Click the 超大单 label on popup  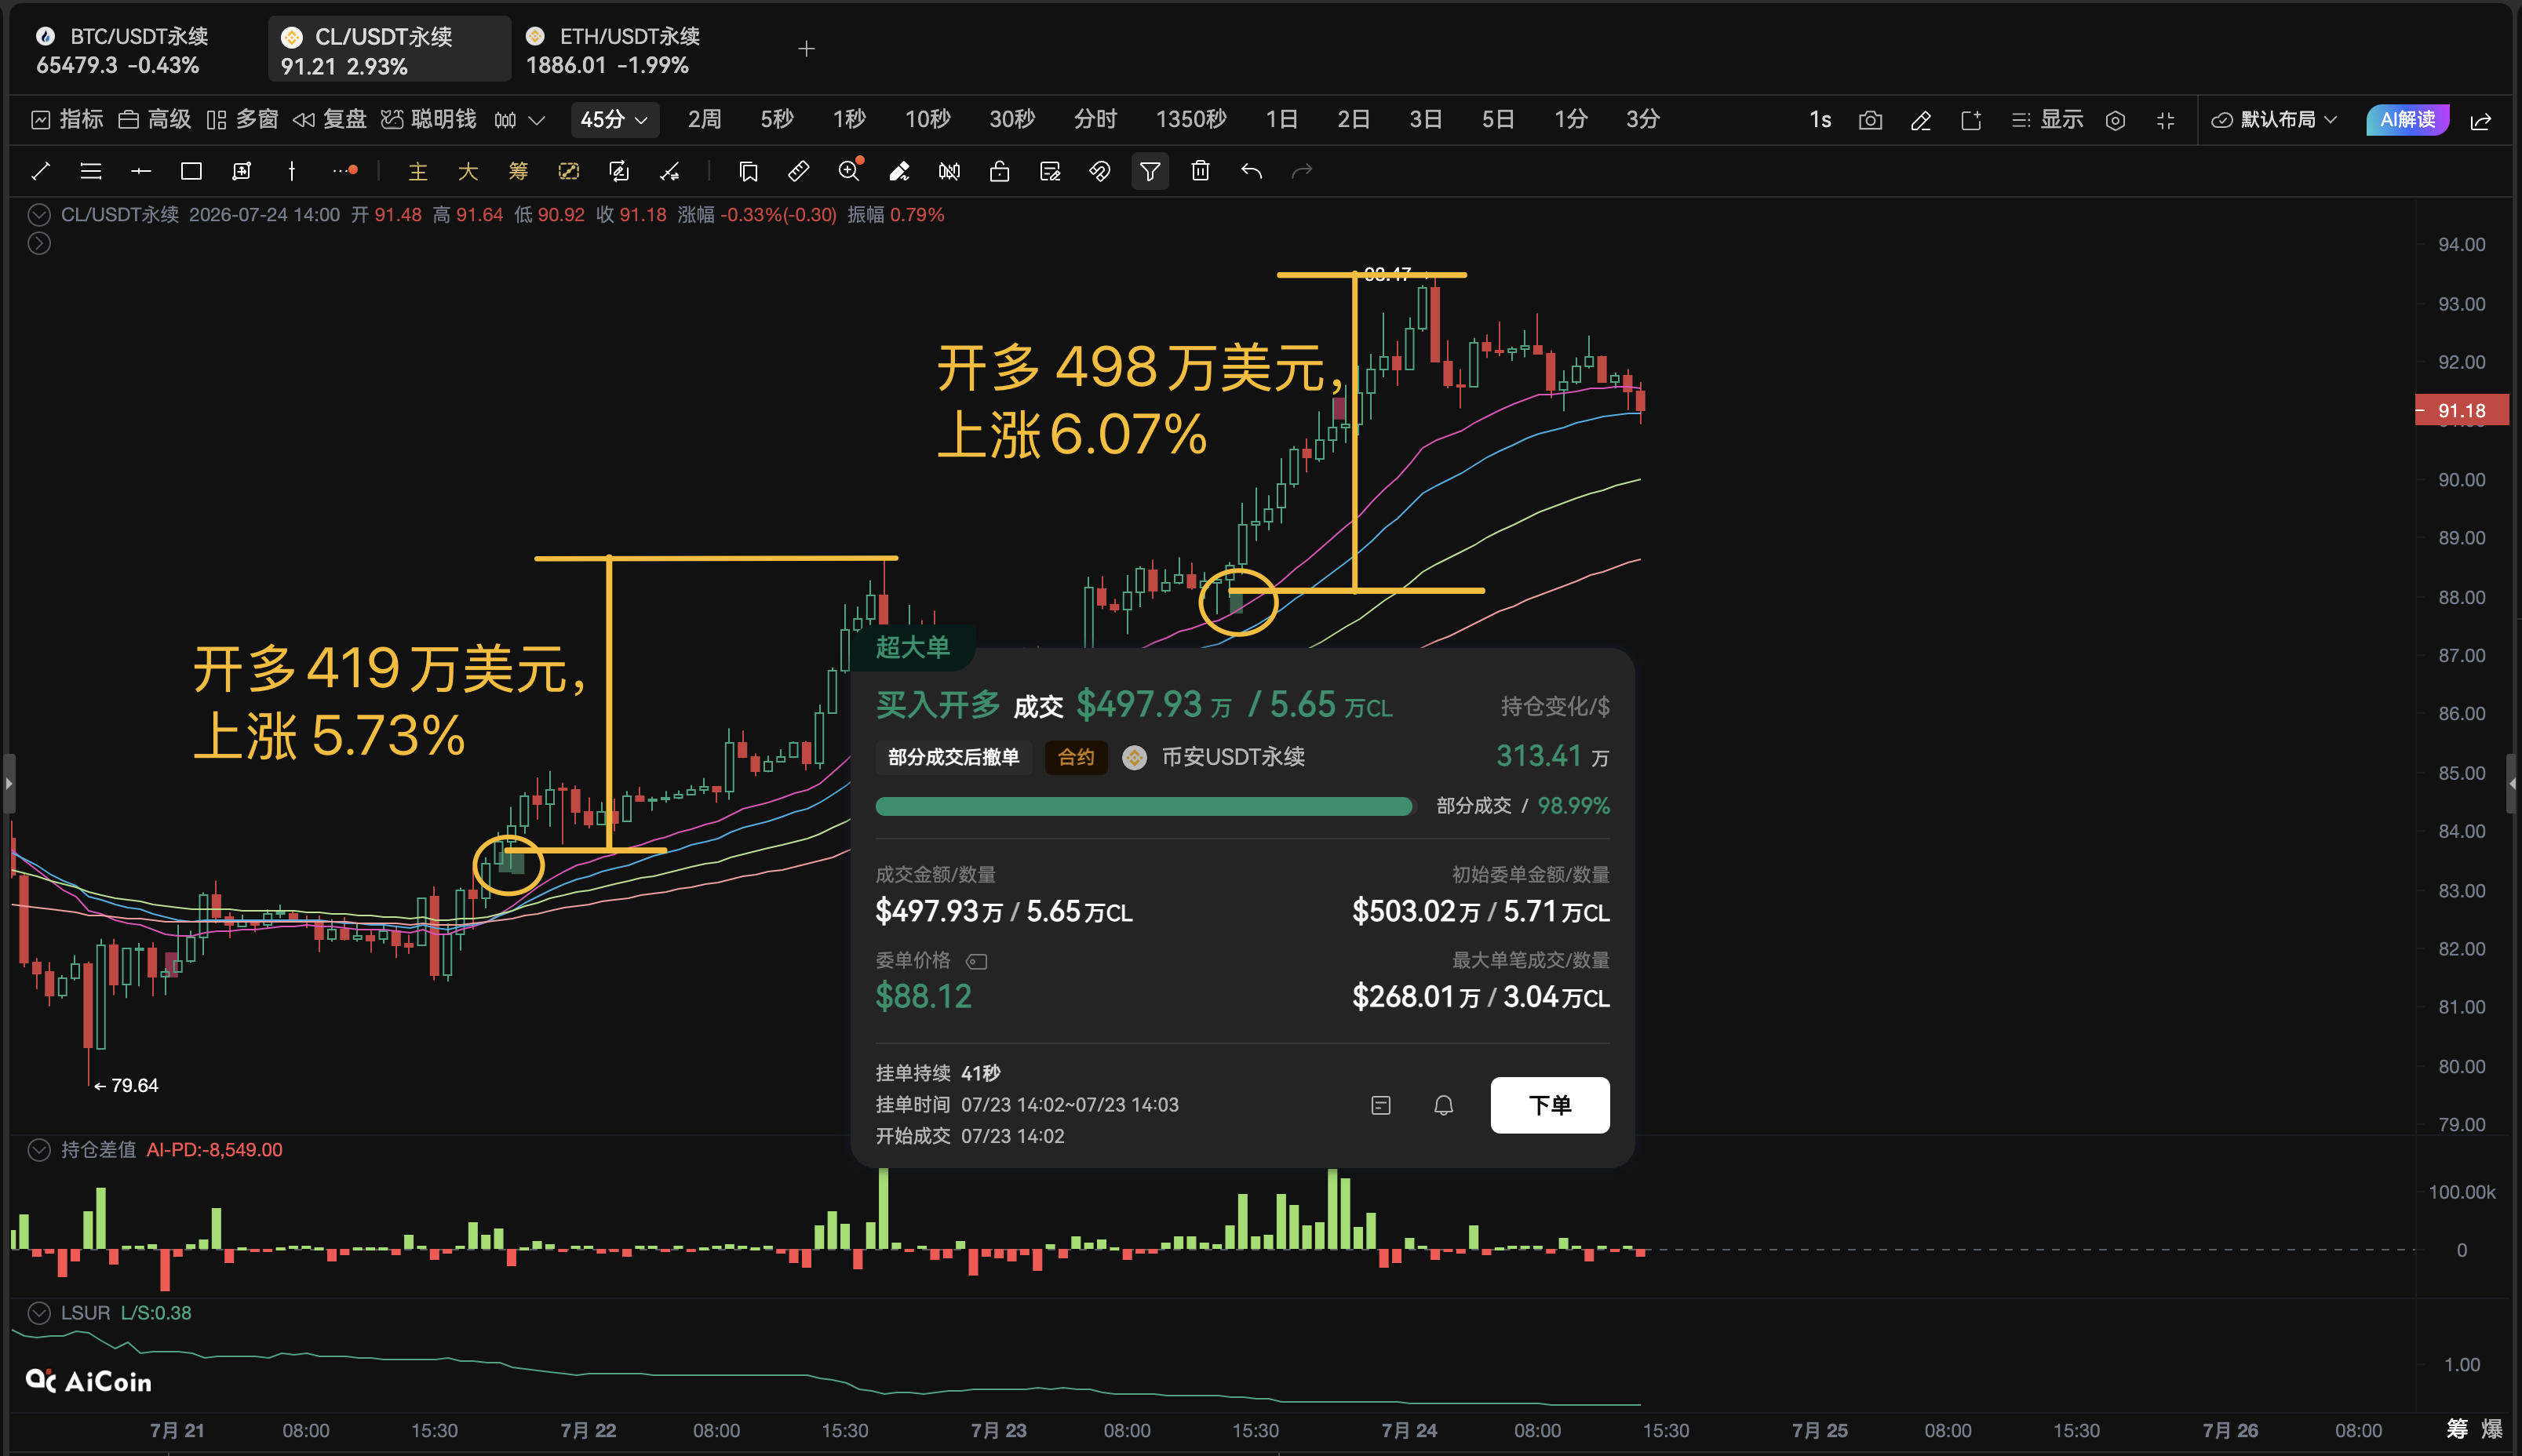(912, 647)
